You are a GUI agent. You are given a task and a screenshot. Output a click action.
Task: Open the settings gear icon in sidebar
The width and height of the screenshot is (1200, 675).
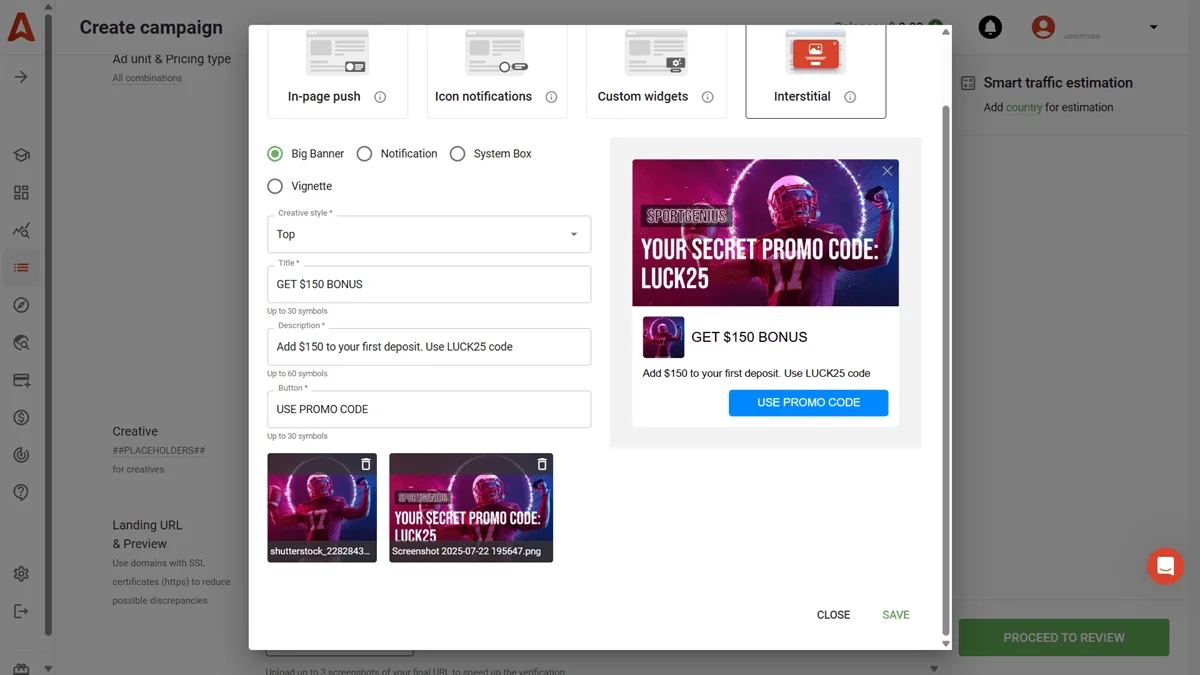click(x=22, y=574)
